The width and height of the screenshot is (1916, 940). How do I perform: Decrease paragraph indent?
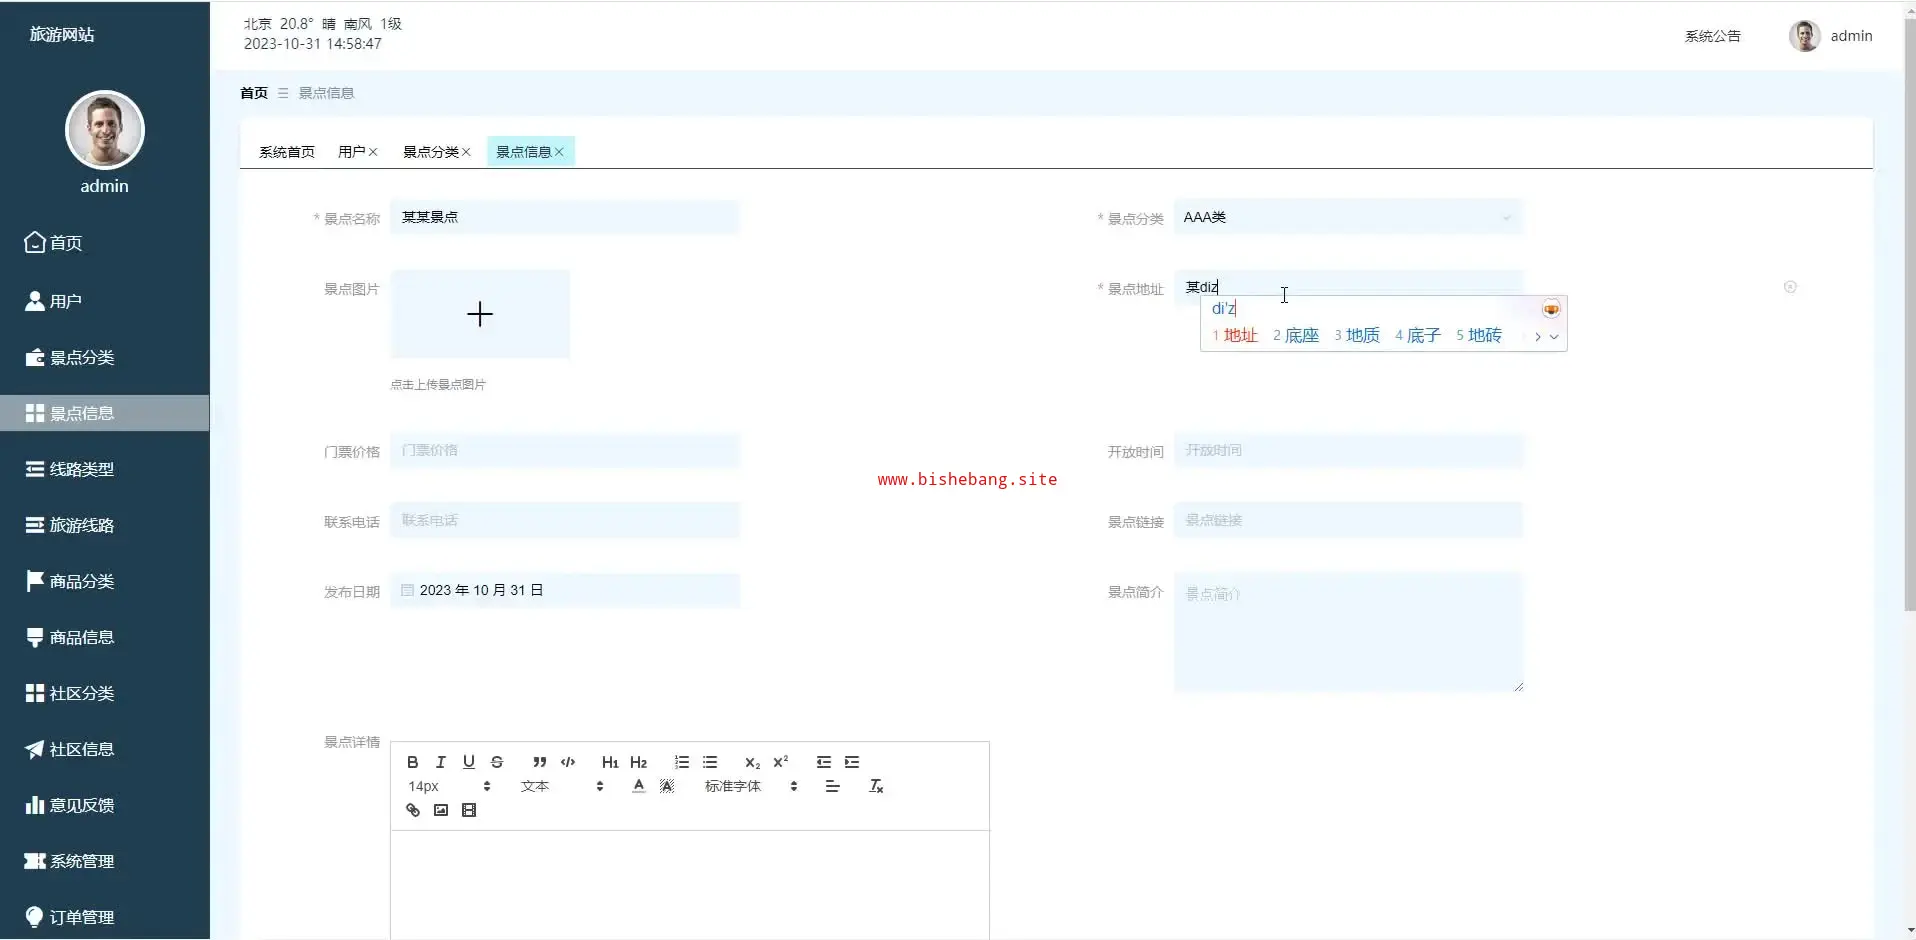pos(824,762)
